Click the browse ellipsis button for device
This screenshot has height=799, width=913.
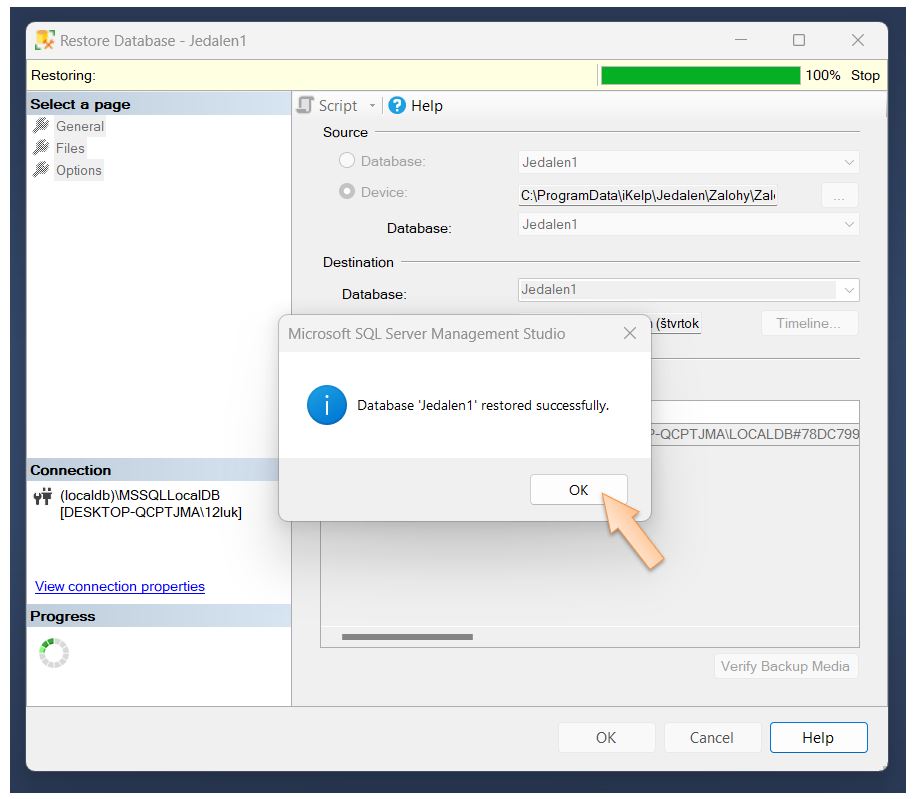[x=839, y=196]
